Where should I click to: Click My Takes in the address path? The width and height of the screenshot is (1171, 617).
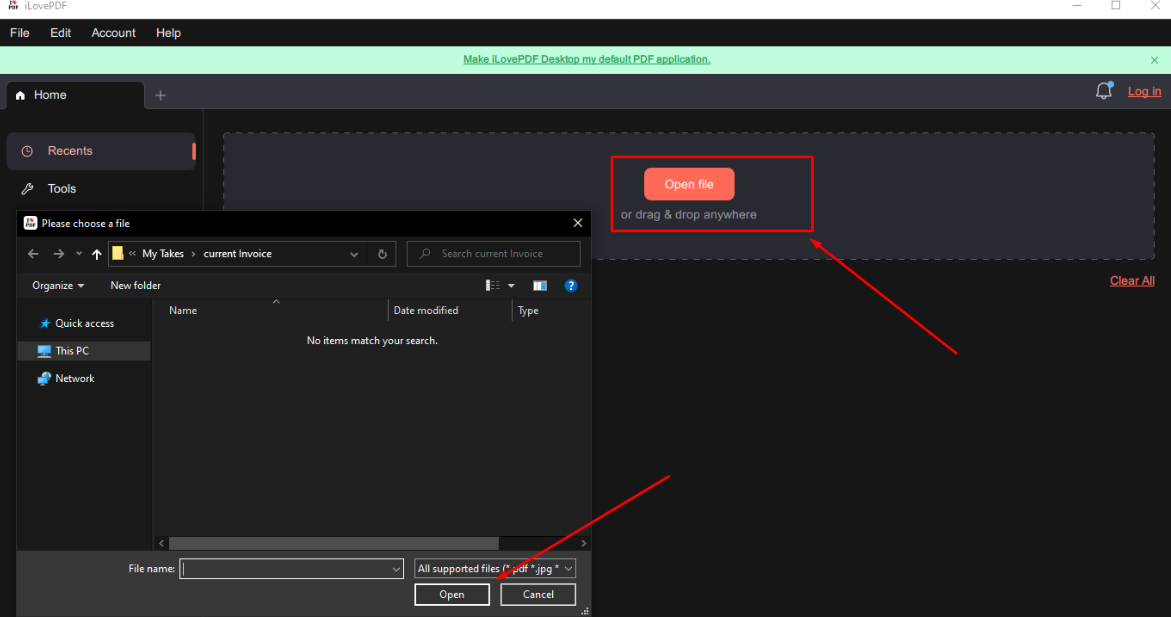[163, 254]
